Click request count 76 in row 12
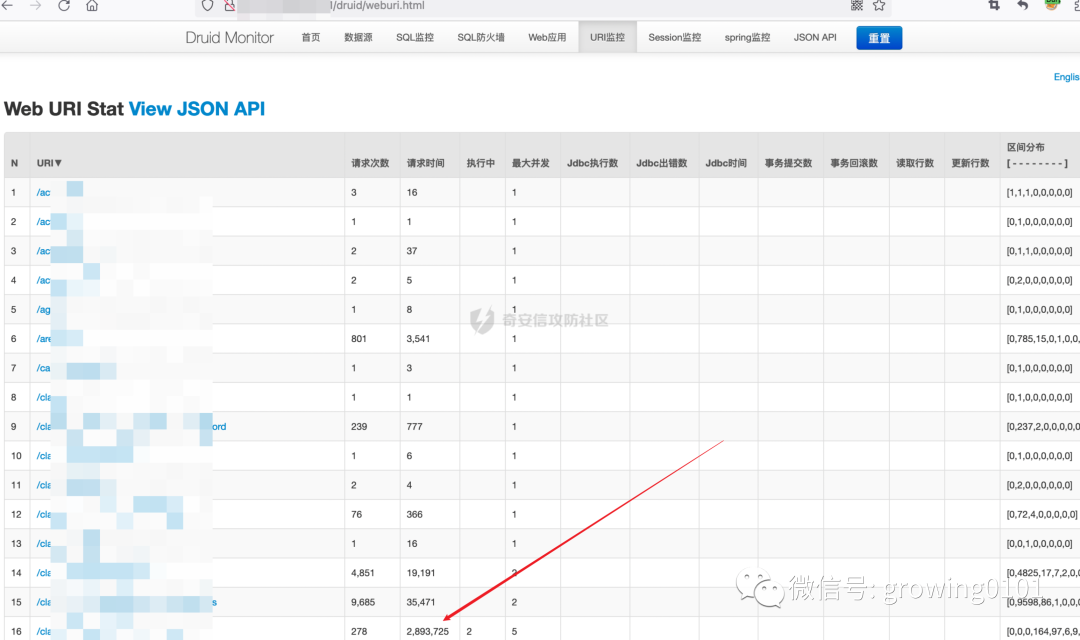 click(357, 515)
